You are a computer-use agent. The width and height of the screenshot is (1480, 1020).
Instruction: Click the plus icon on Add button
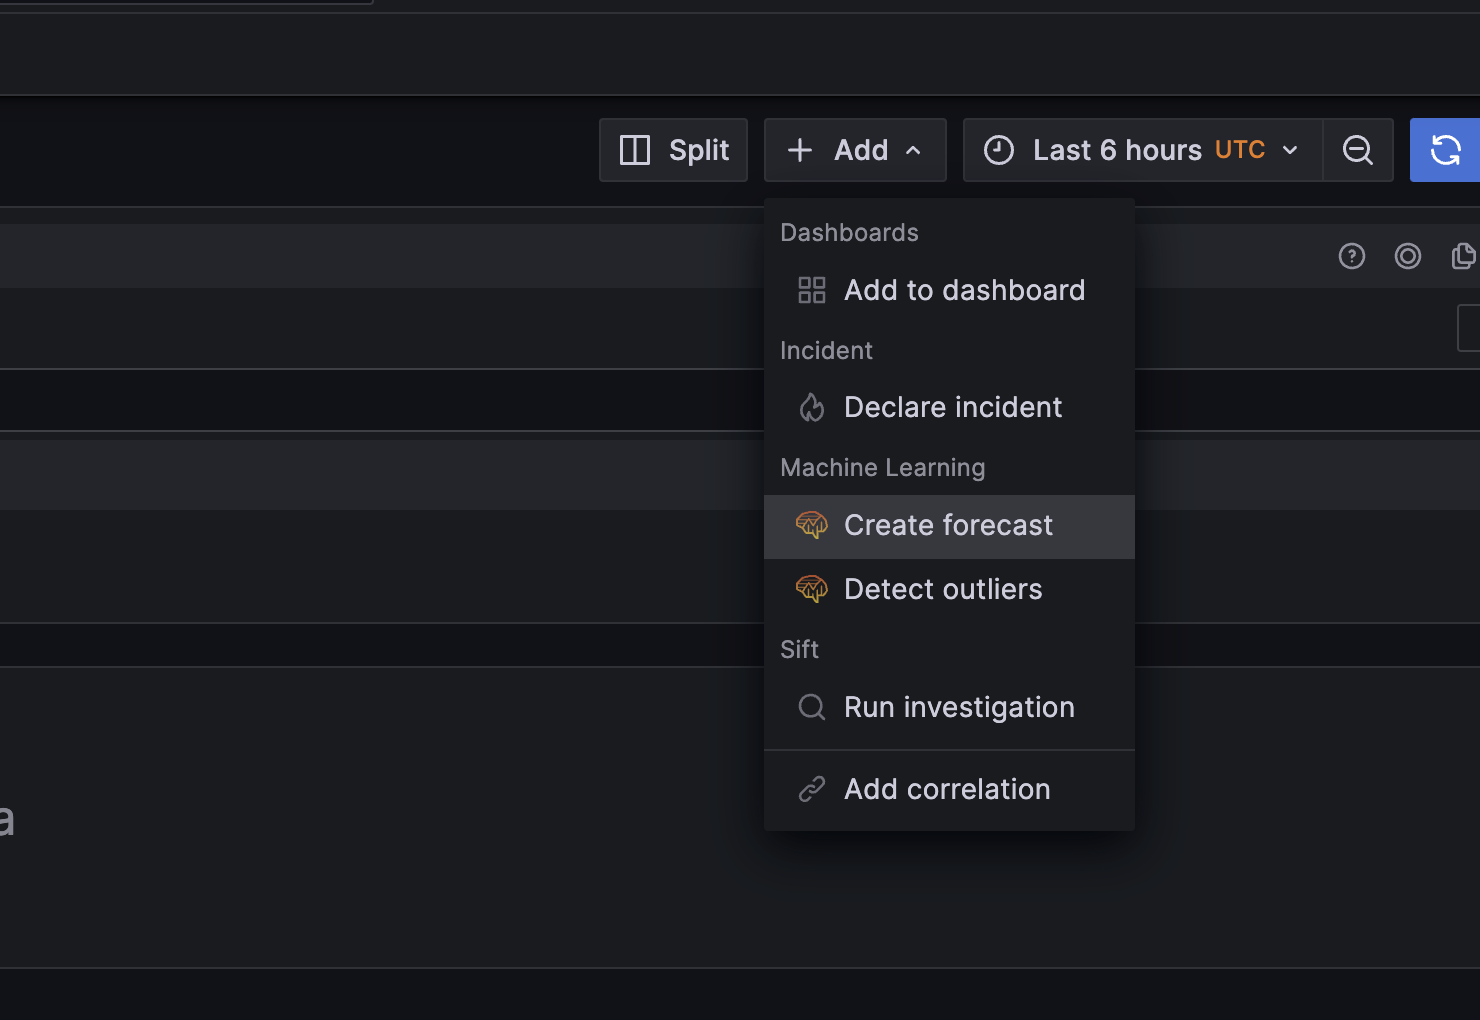[800, 150]
